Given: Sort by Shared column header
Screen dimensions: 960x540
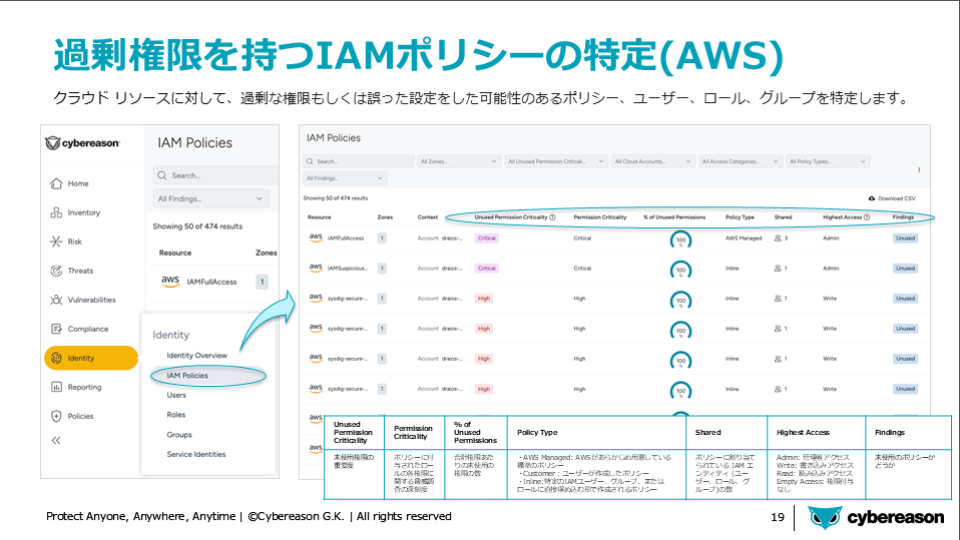Looking at the screenshot, I should pyautogui.click(x=782, y=217).
